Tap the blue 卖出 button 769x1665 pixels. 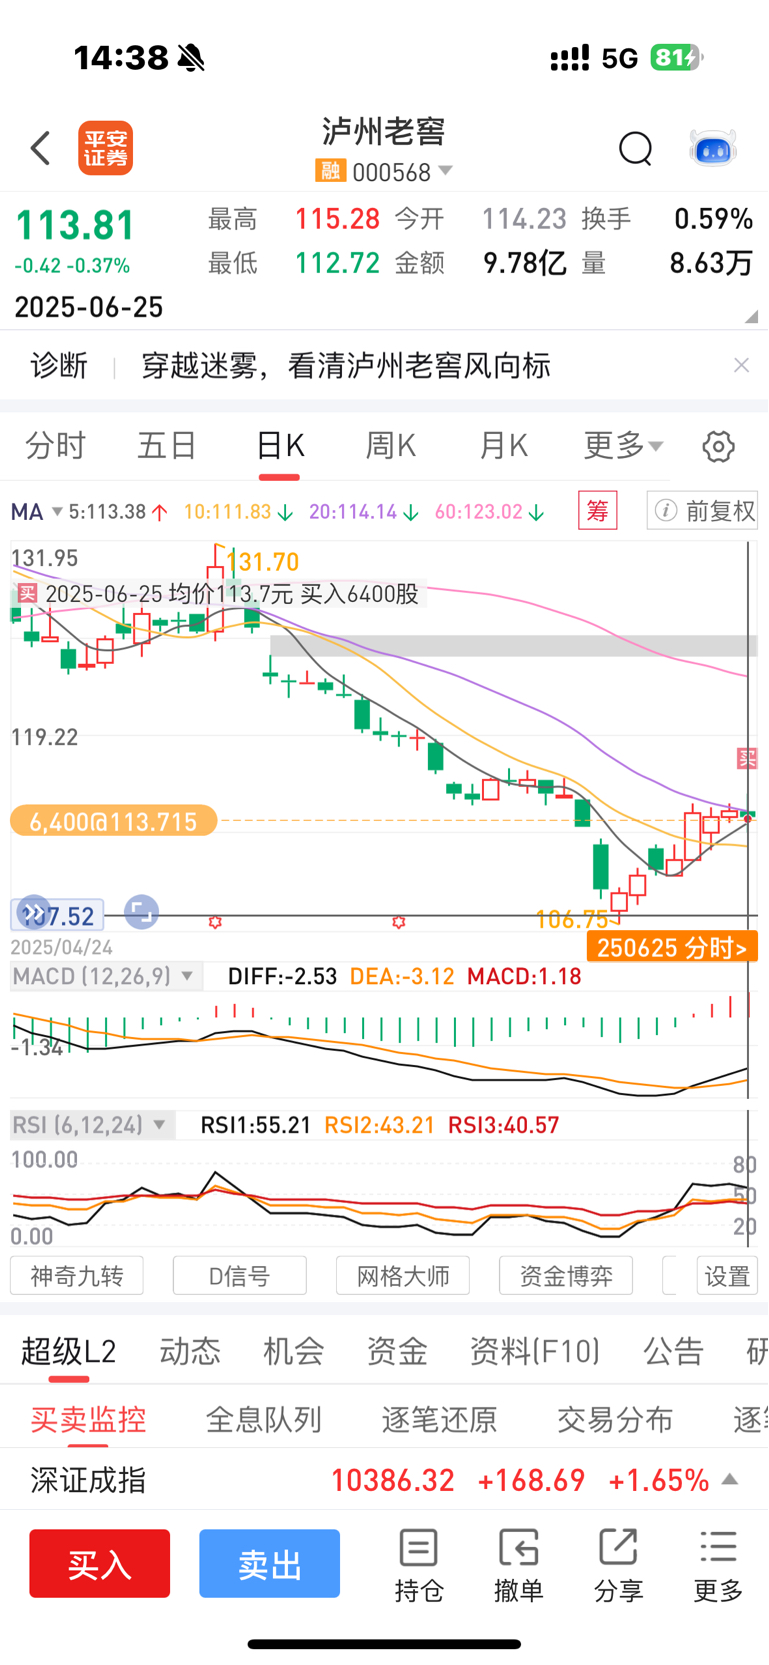tap(270, 1563)
